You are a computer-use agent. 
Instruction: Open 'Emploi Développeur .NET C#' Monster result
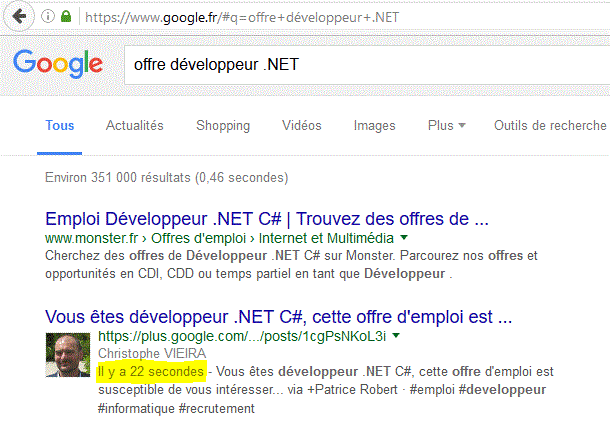[267, 219]
